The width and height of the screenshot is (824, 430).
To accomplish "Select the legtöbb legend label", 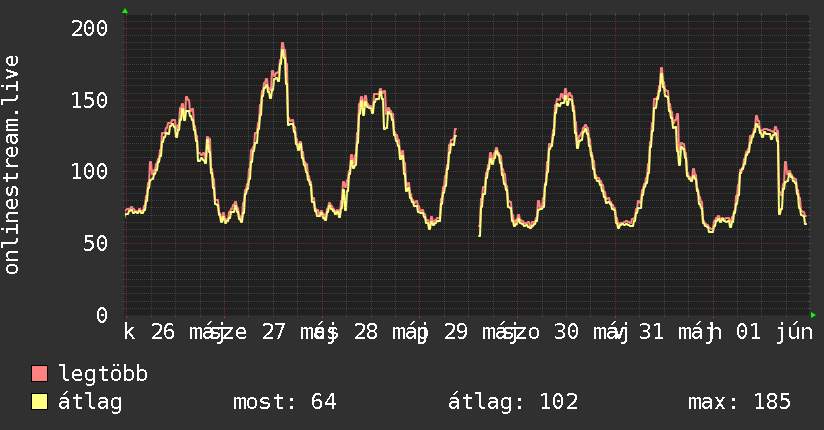I will (x=103, y=374).
